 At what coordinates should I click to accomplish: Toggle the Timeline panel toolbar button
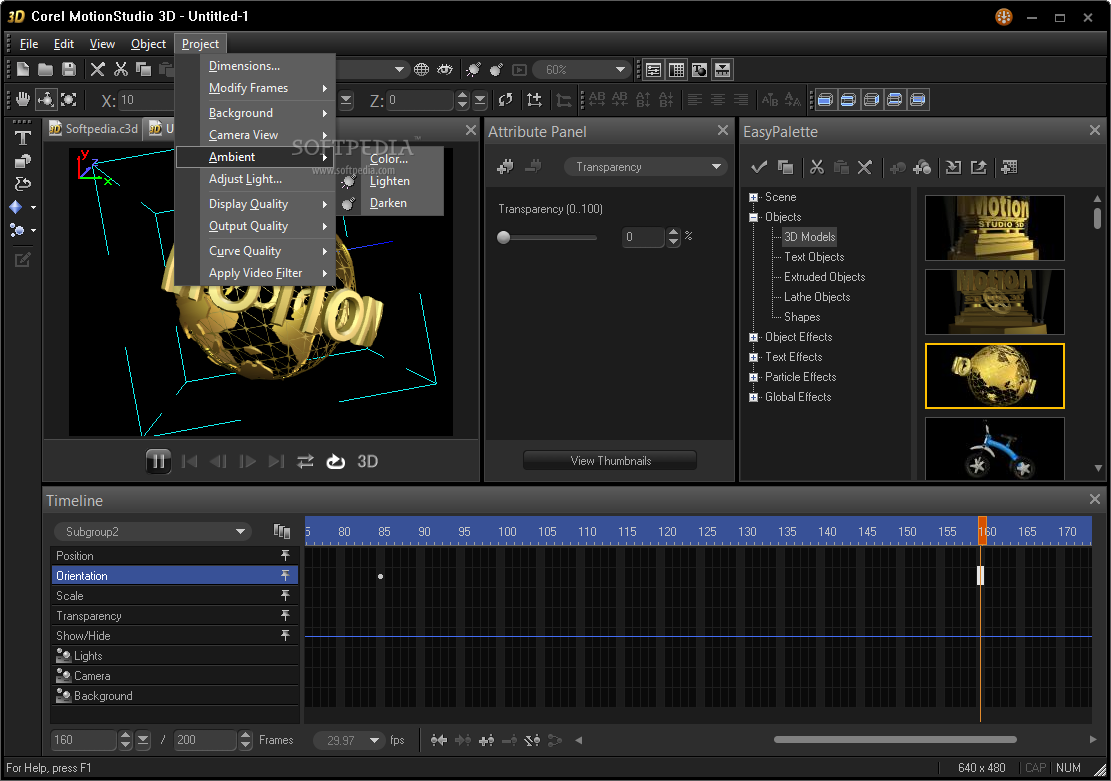click(x=722, y=69)
